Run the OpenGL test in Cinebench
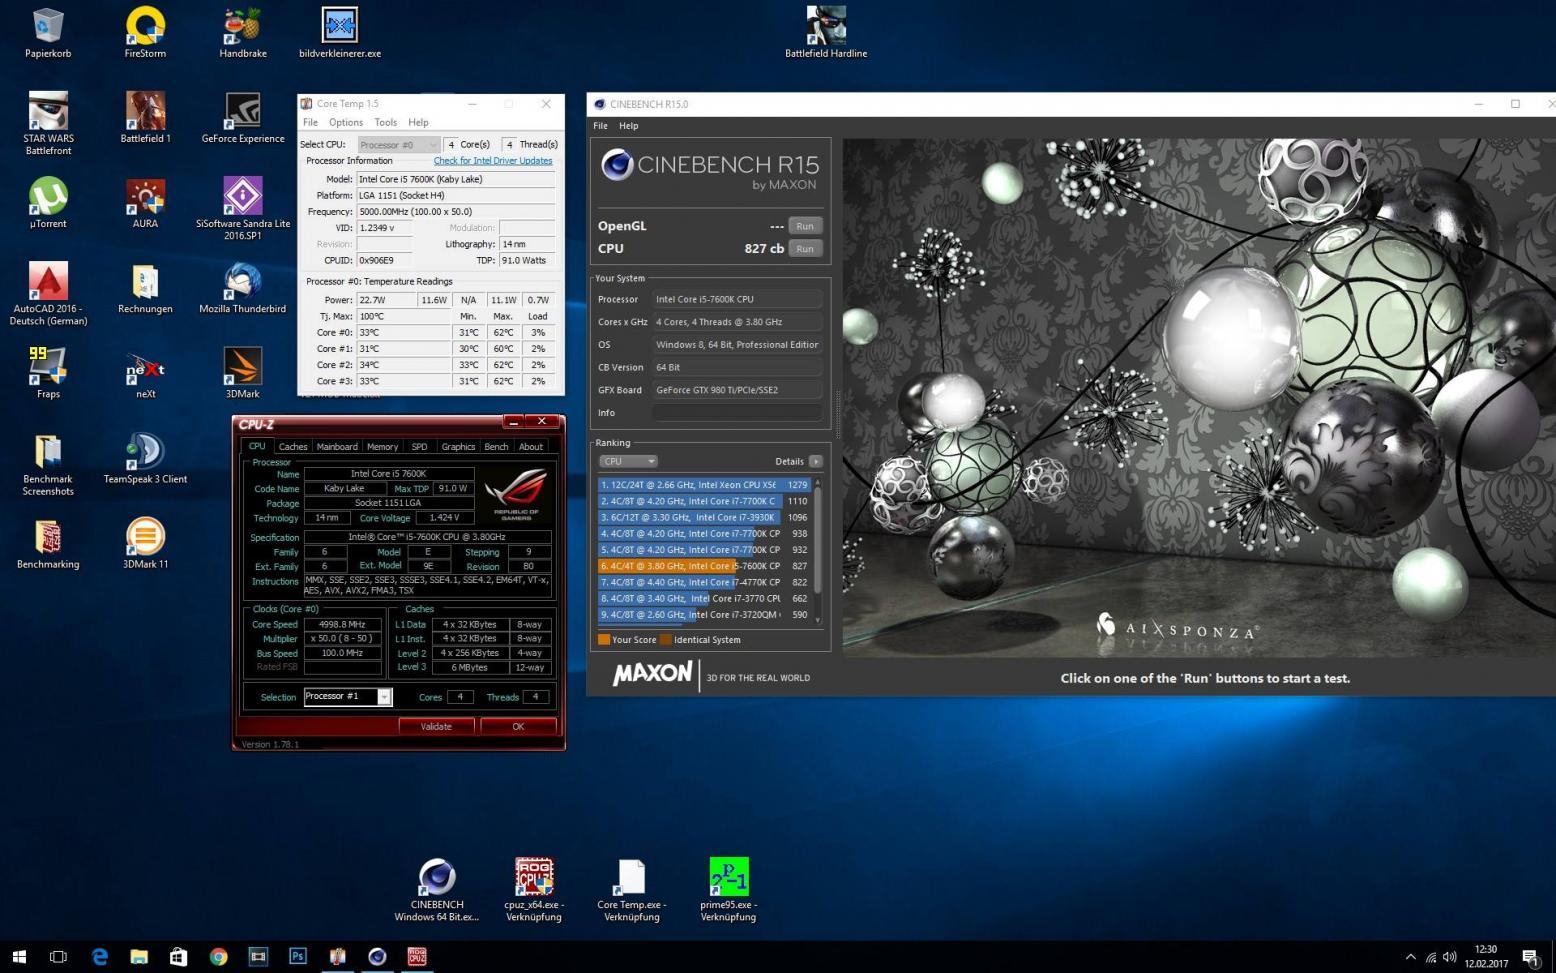 pos(805,226)
